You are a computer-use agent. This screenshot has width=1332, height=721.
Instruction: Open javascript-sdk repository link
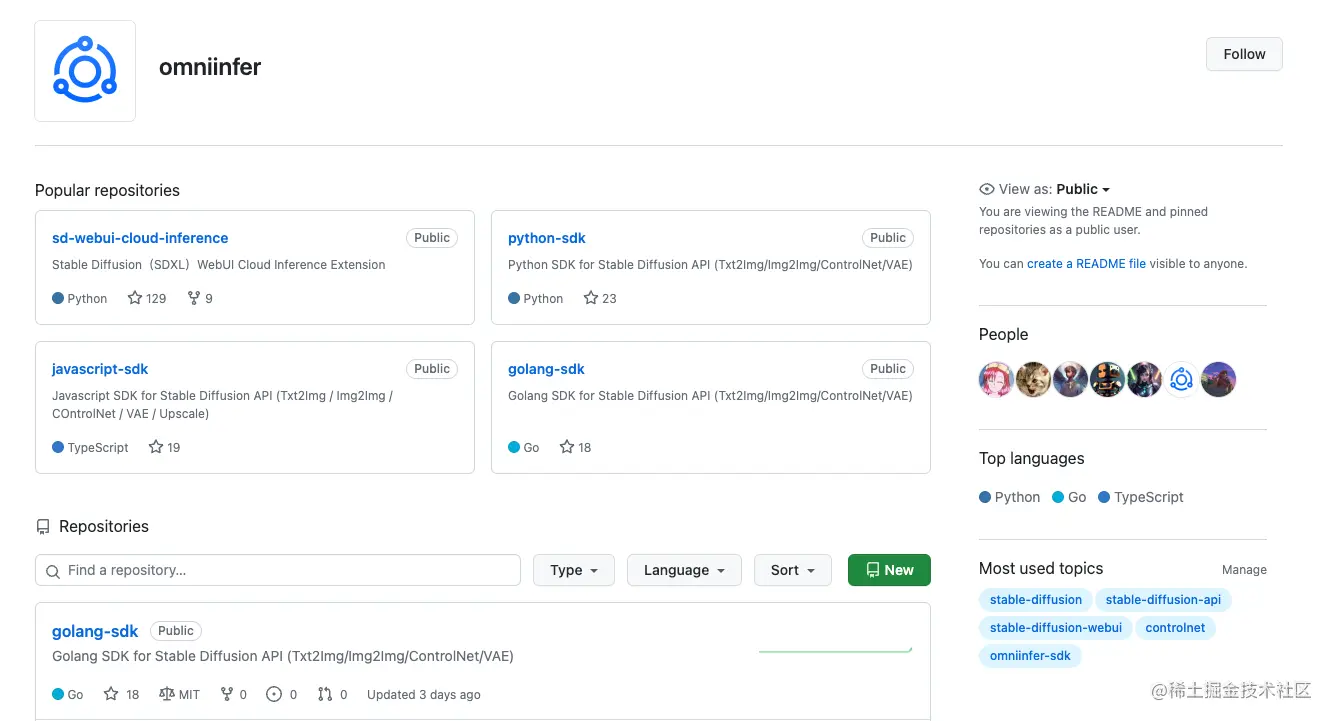pos(100,369)
